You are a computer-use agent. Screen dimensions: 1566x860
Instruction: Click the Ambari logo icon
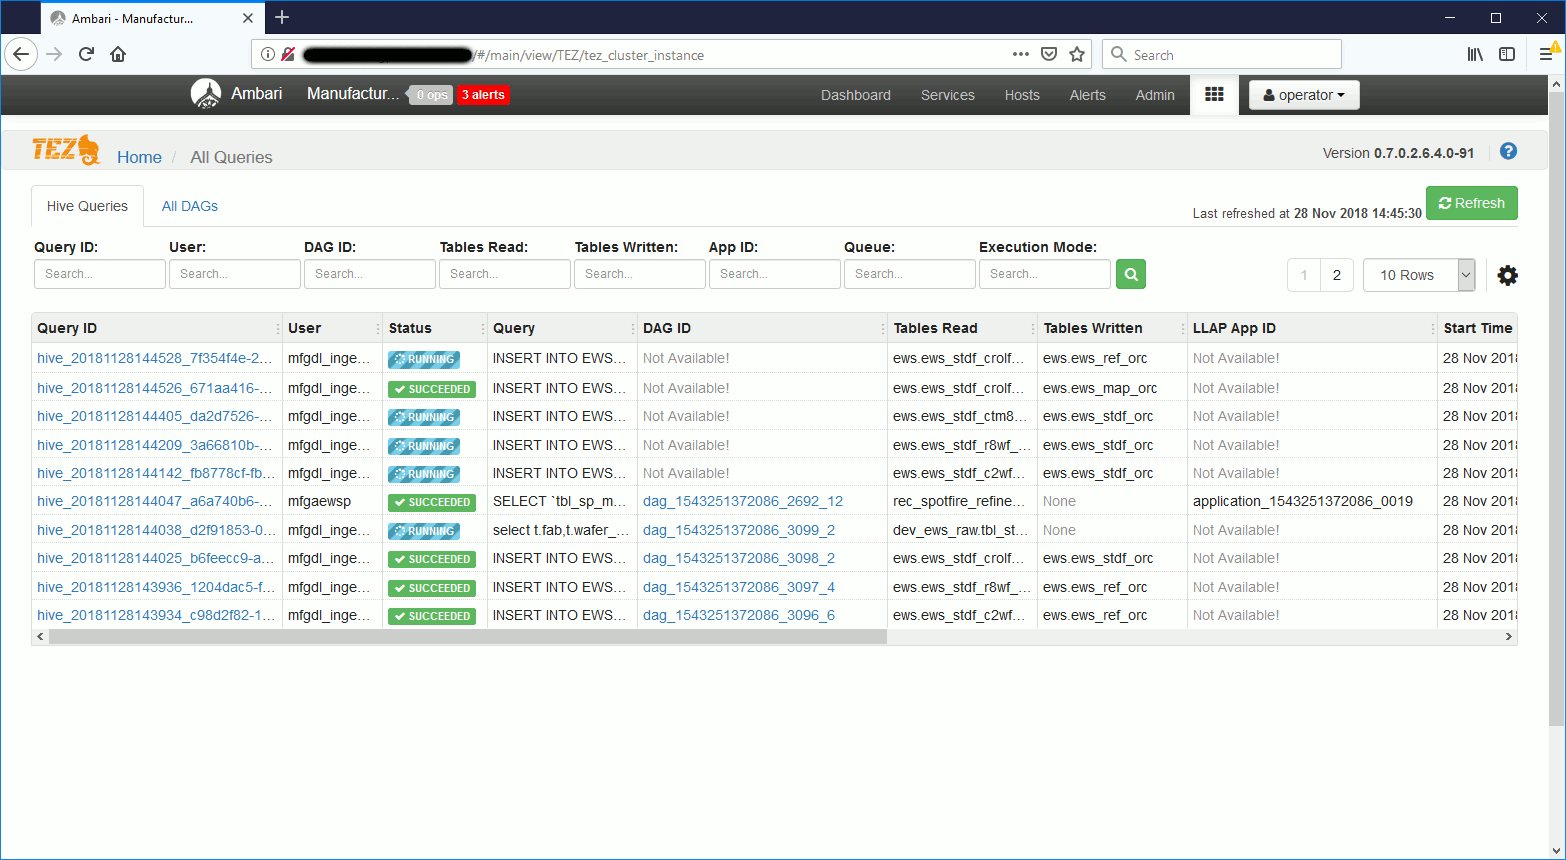pos(206,94)
